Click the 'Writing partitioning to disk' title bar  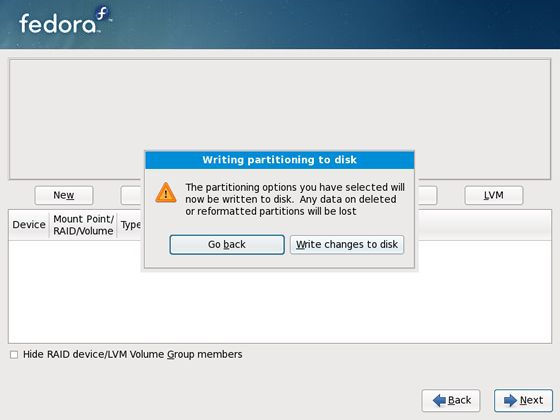tap(280, 160)
